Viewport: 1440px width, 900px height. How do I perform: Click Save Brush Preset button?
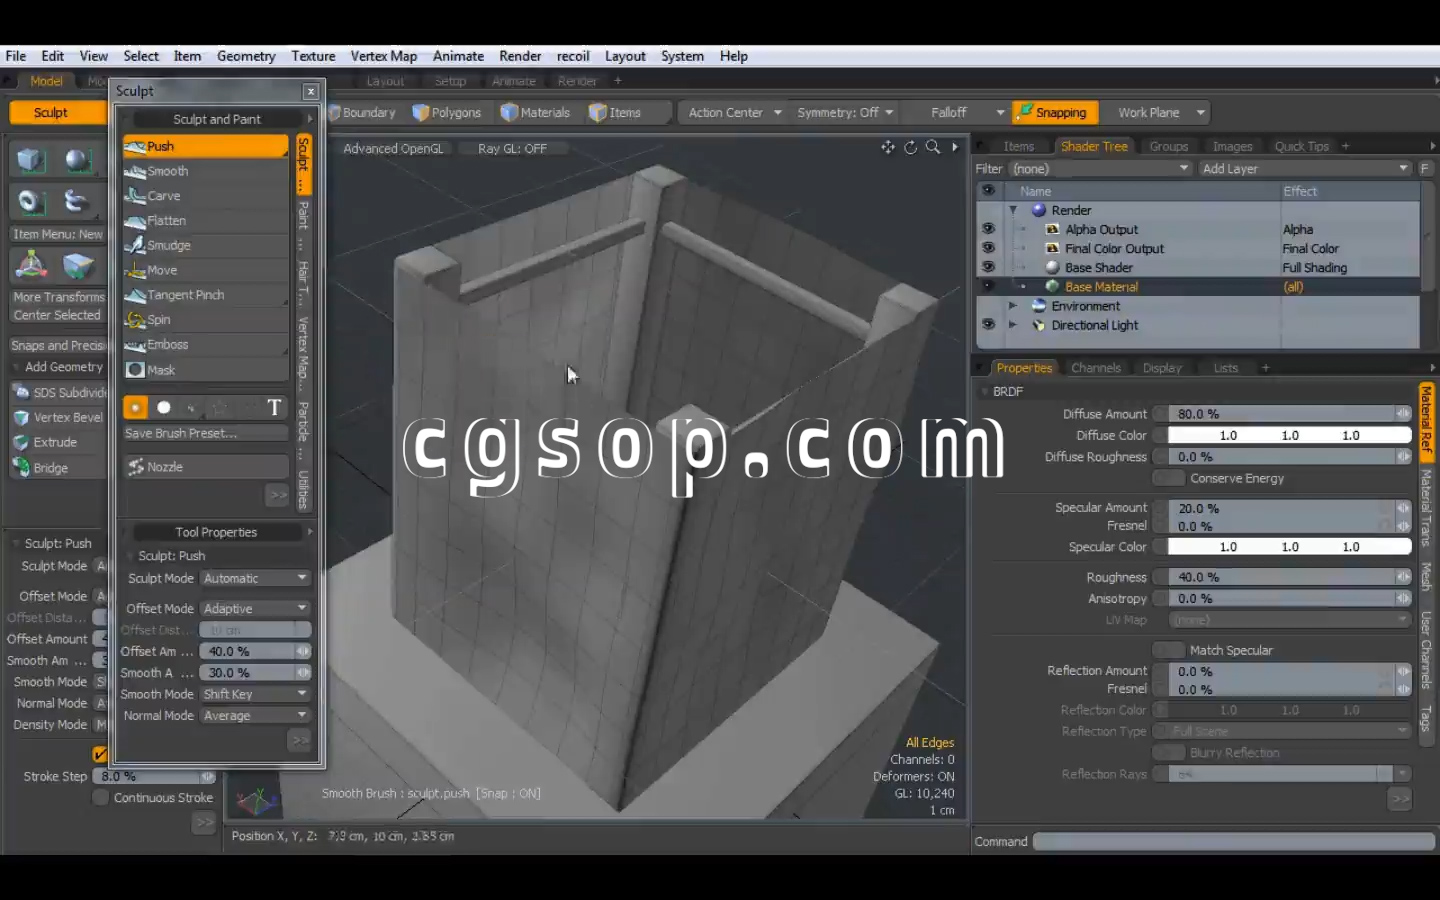(205, 433)
